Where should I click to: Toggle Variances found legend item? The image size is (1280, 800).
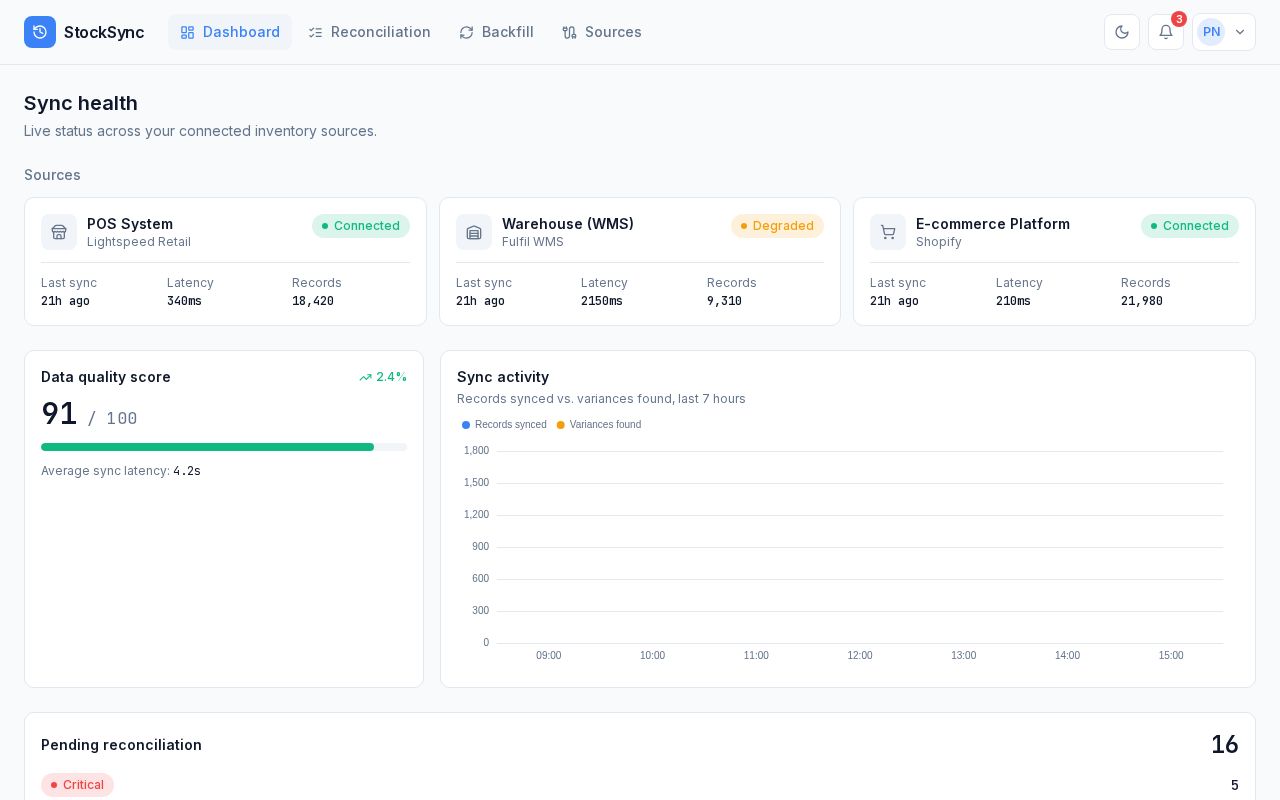pyautogui.click(x=599, y=425)
